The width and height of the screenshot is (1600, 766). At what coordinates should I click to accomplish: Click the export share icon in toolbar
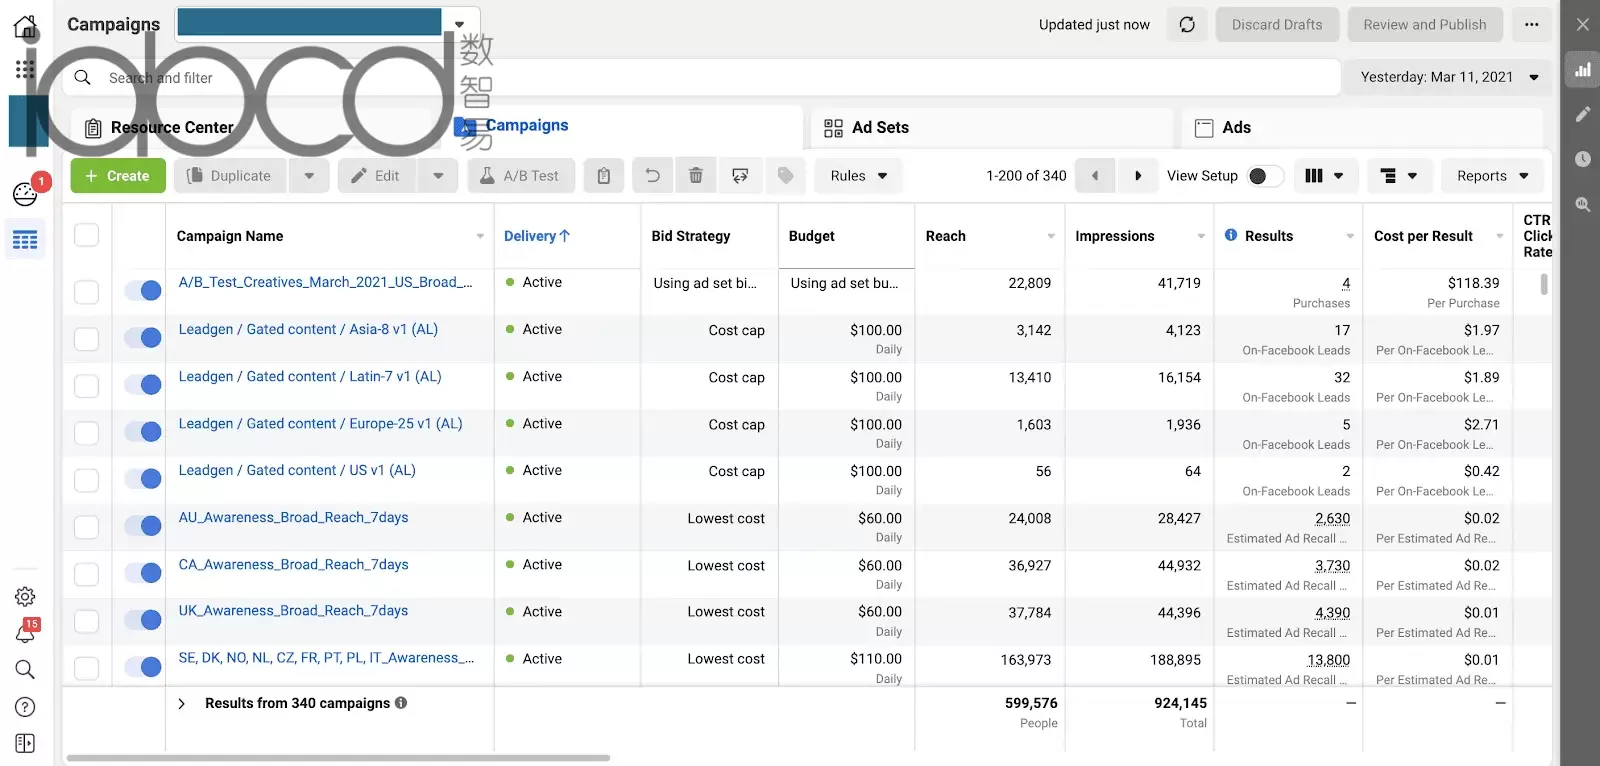click(x=740, y=176)
